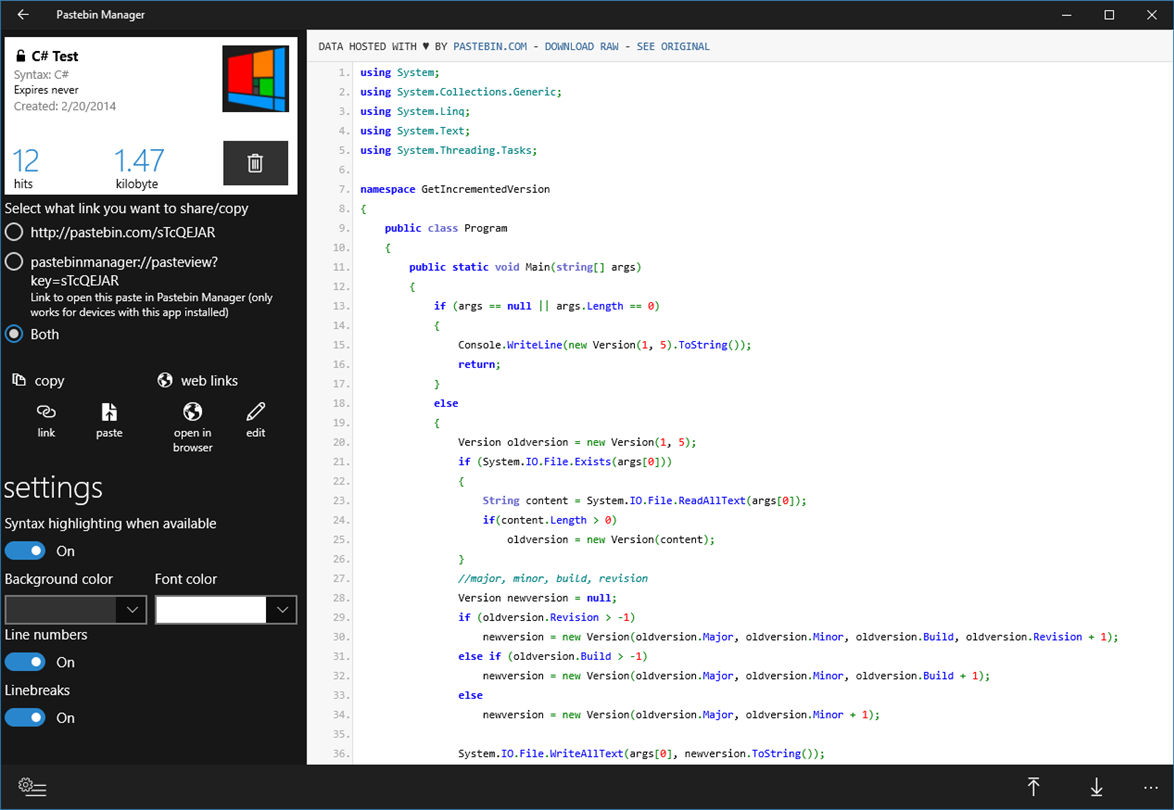Jump to top with up arrow
The width and height of the screenshot is (1174, 810).
click(1033, 787)
